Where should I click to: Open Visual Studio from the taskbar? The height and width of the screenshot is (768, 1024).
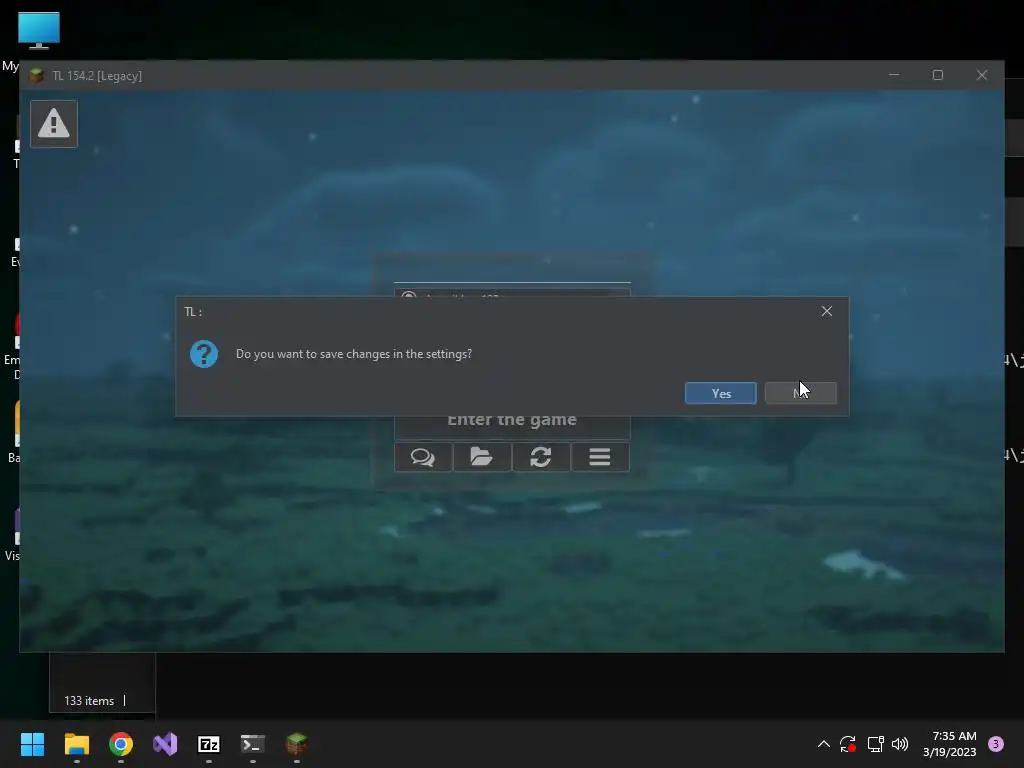point(165,744)
